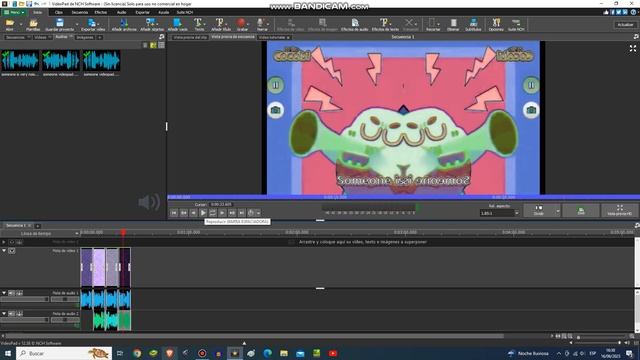The width and height of the screenshot is (640, 360).
Task: Click the Exportar vídeo toolbar icon
Action: 93,24
